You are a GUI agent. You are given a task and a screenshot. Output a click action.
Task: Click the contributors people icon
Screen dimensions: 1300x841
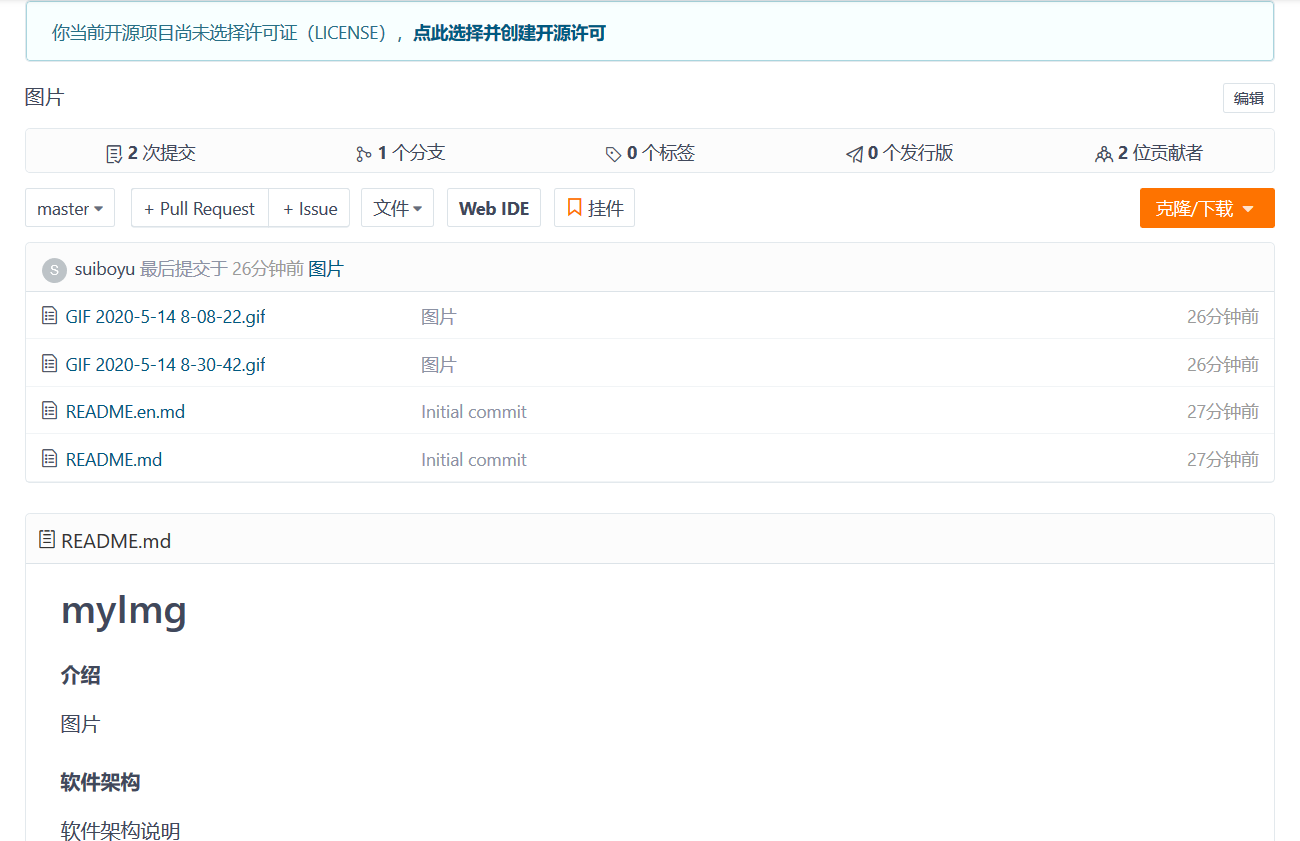[x=1104, y=154]
